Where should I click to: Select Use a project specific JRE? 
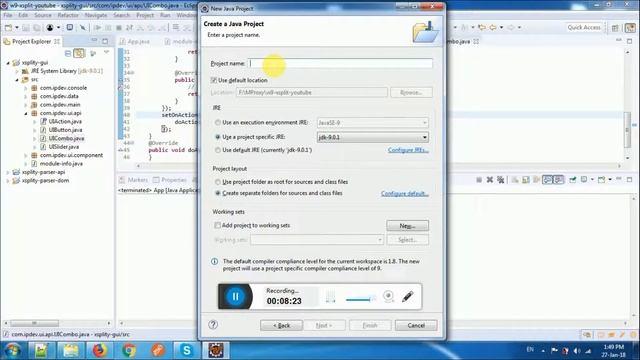click(x=218, y=137)
